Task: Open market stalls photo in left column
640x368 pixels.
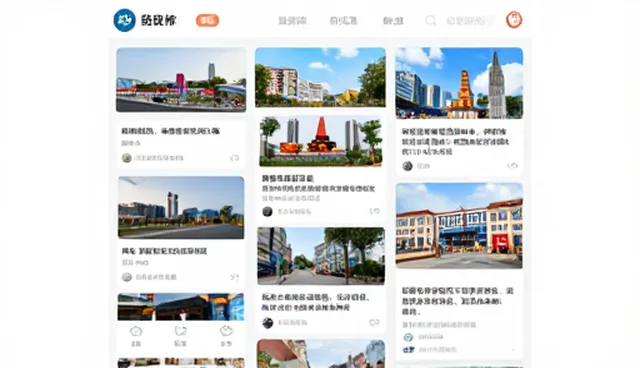Action: coord(181,306)
